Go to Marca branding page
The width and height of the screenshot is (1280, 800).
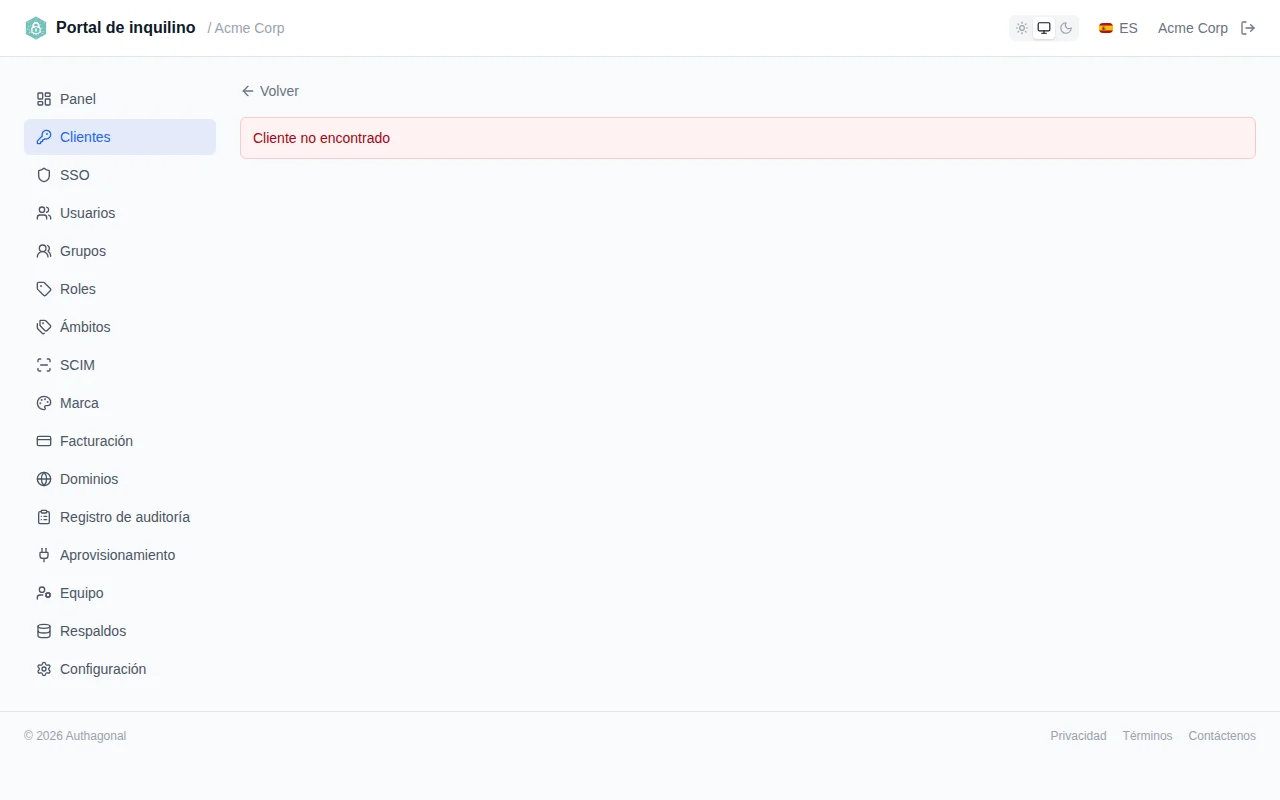[120, 403]
